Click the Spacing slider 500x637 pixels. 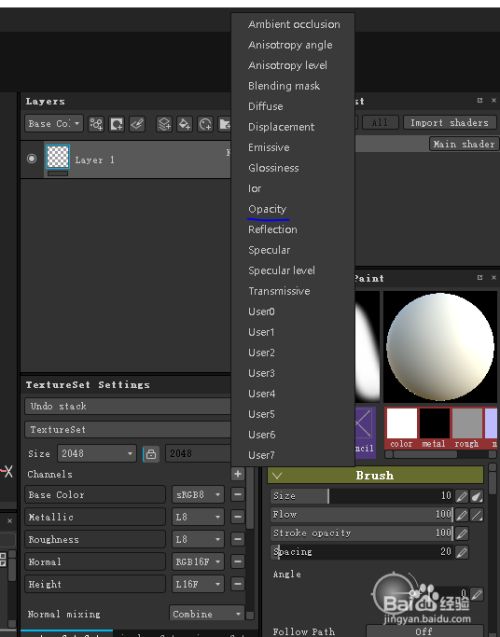pos(361,552)
